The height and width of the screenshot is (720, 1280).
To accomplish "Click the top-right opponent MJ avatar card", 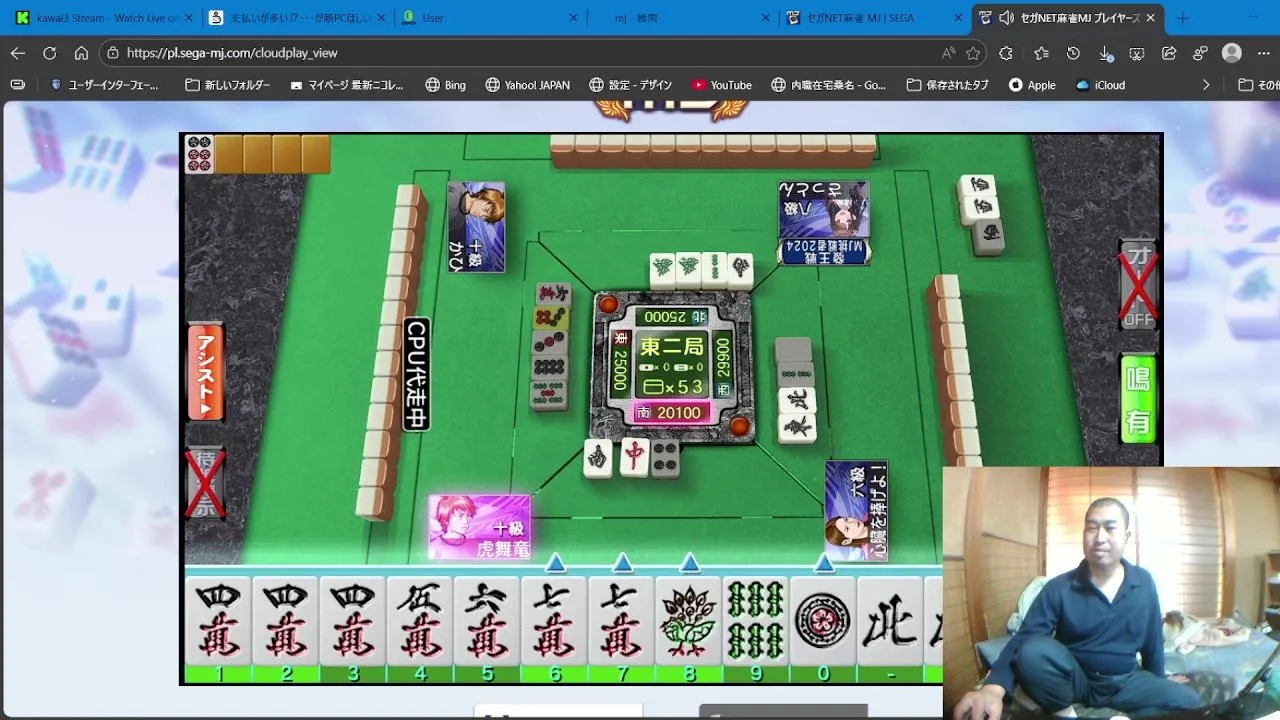I will pyautogui.click(x=823, y=223).
